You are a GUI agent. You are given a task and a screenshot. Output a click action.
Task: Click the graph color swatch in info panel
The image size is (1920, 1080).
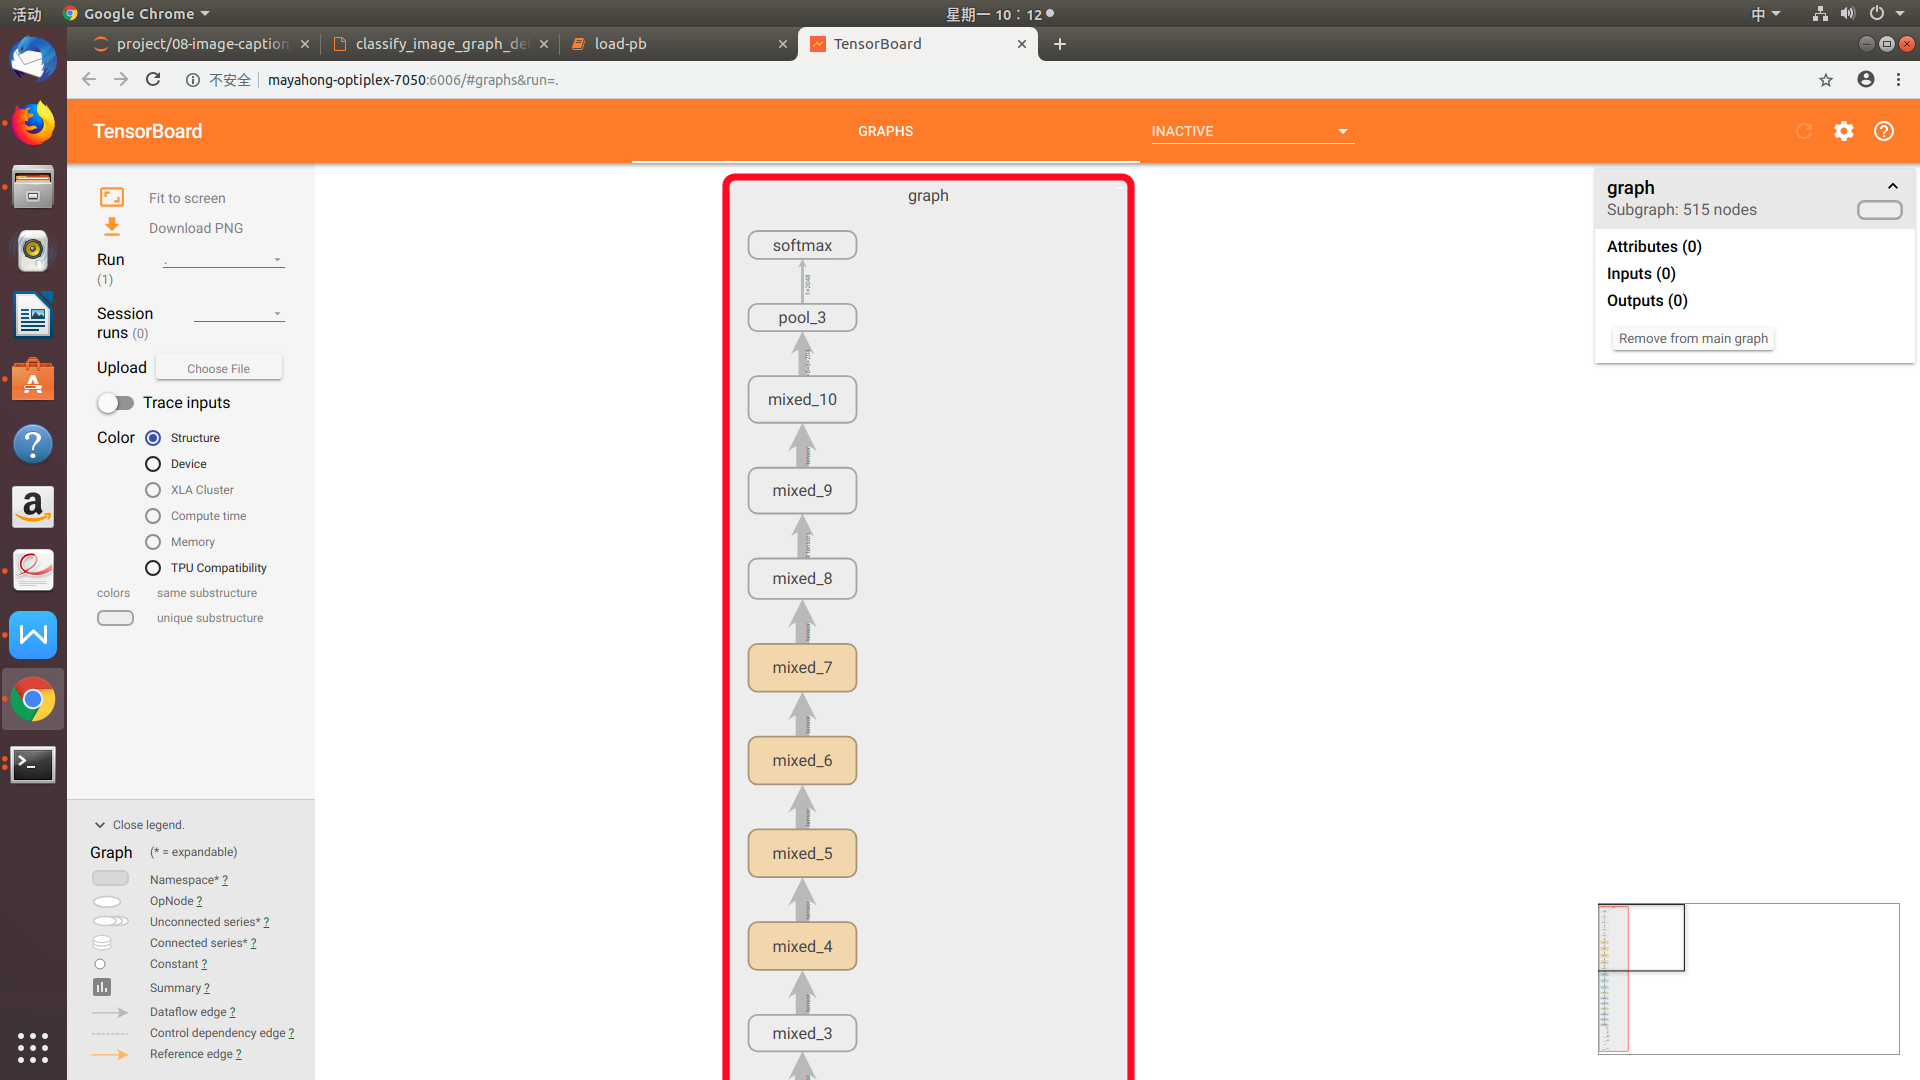[1879, 210]
